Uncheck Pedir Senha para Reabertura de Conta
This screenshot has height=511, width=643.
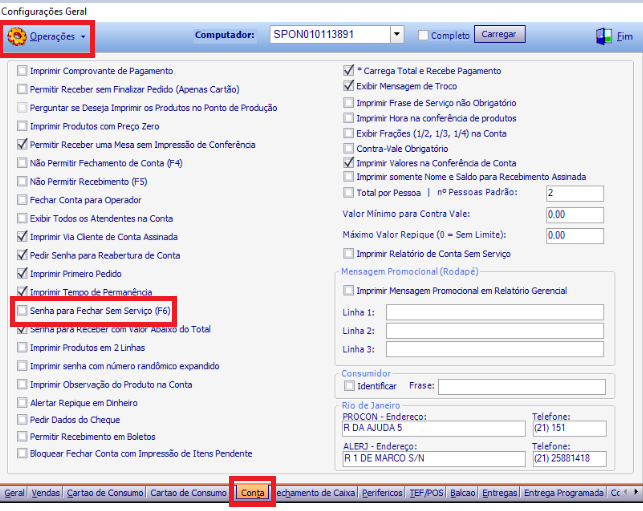pyautogui.click(x=22, y=255)
